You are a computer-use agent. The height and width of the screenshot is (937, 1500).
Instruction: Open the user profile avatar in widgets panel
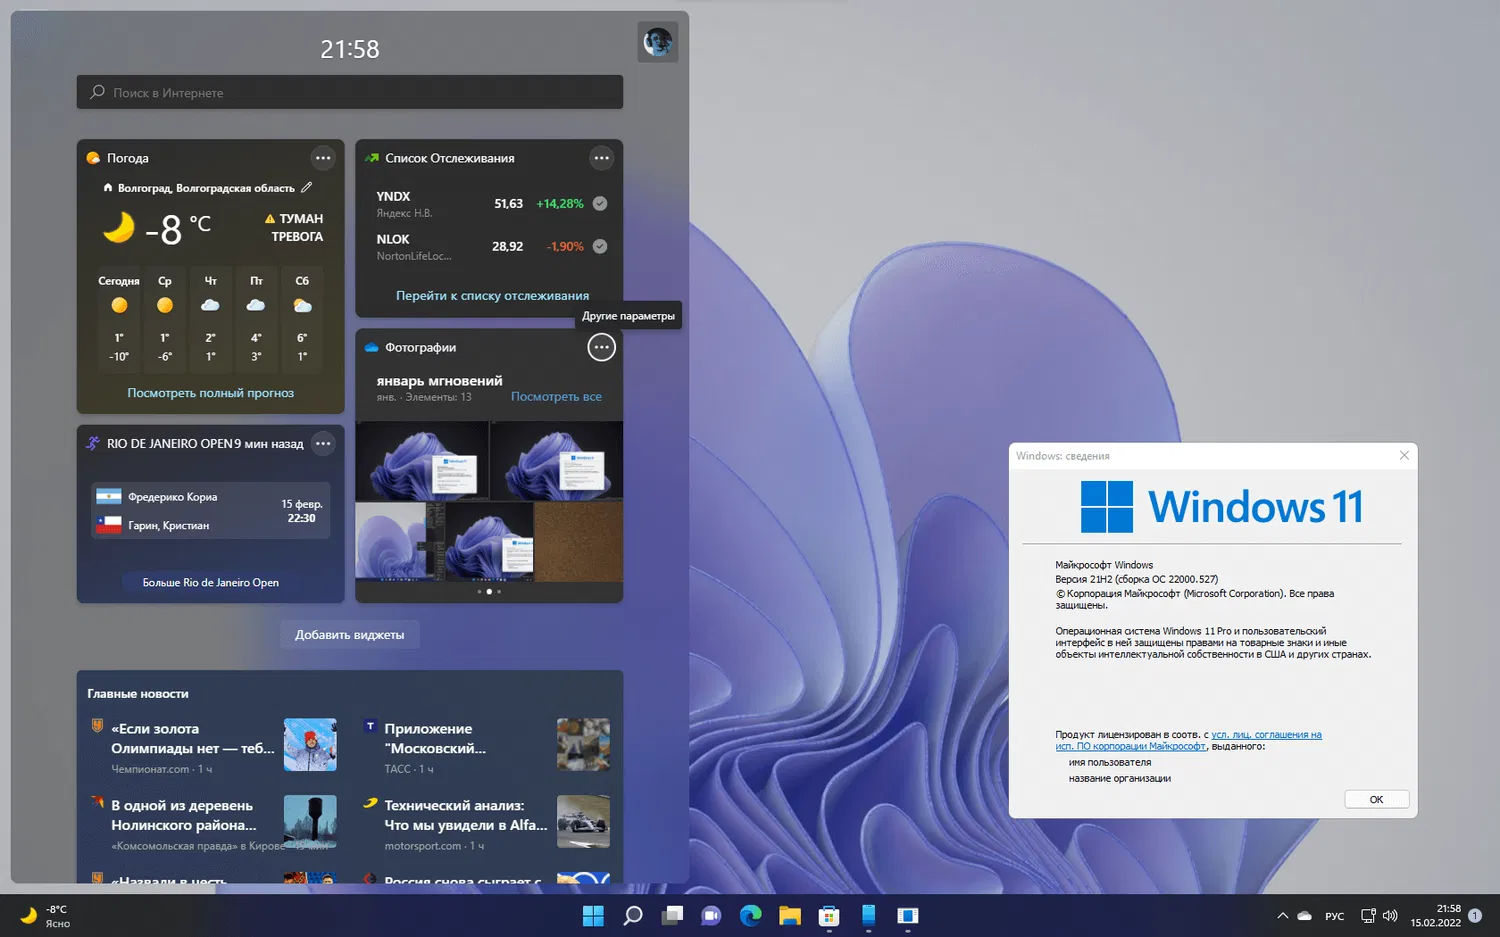tap(658, 42)
